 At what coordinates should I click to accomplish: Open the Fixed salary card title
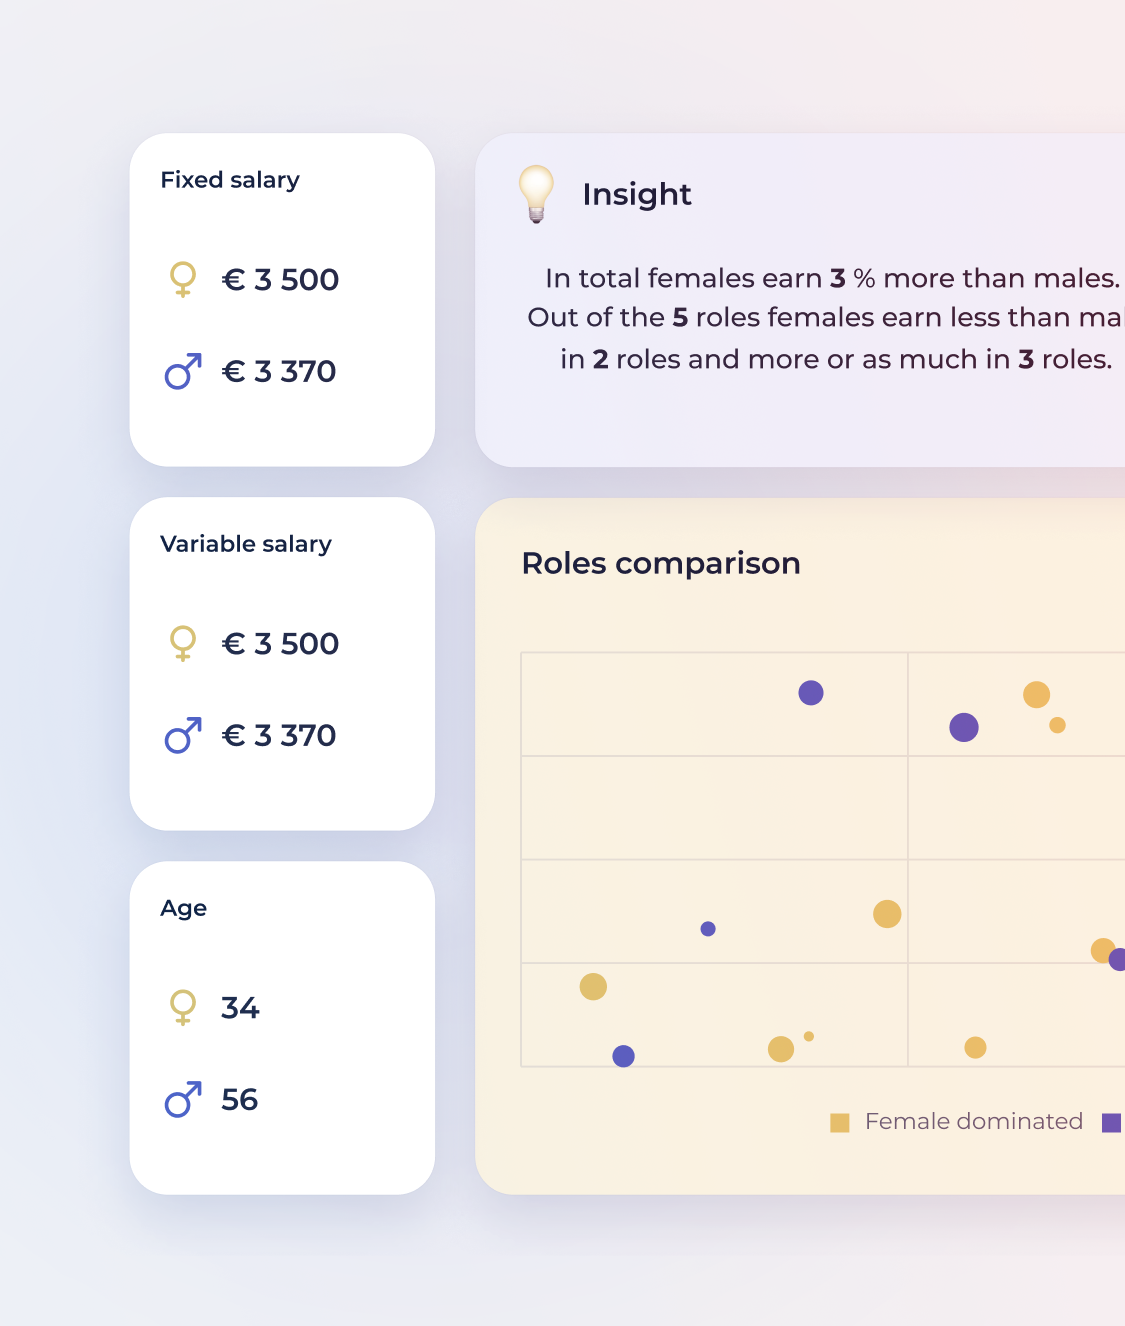click(x=230, y=180)
